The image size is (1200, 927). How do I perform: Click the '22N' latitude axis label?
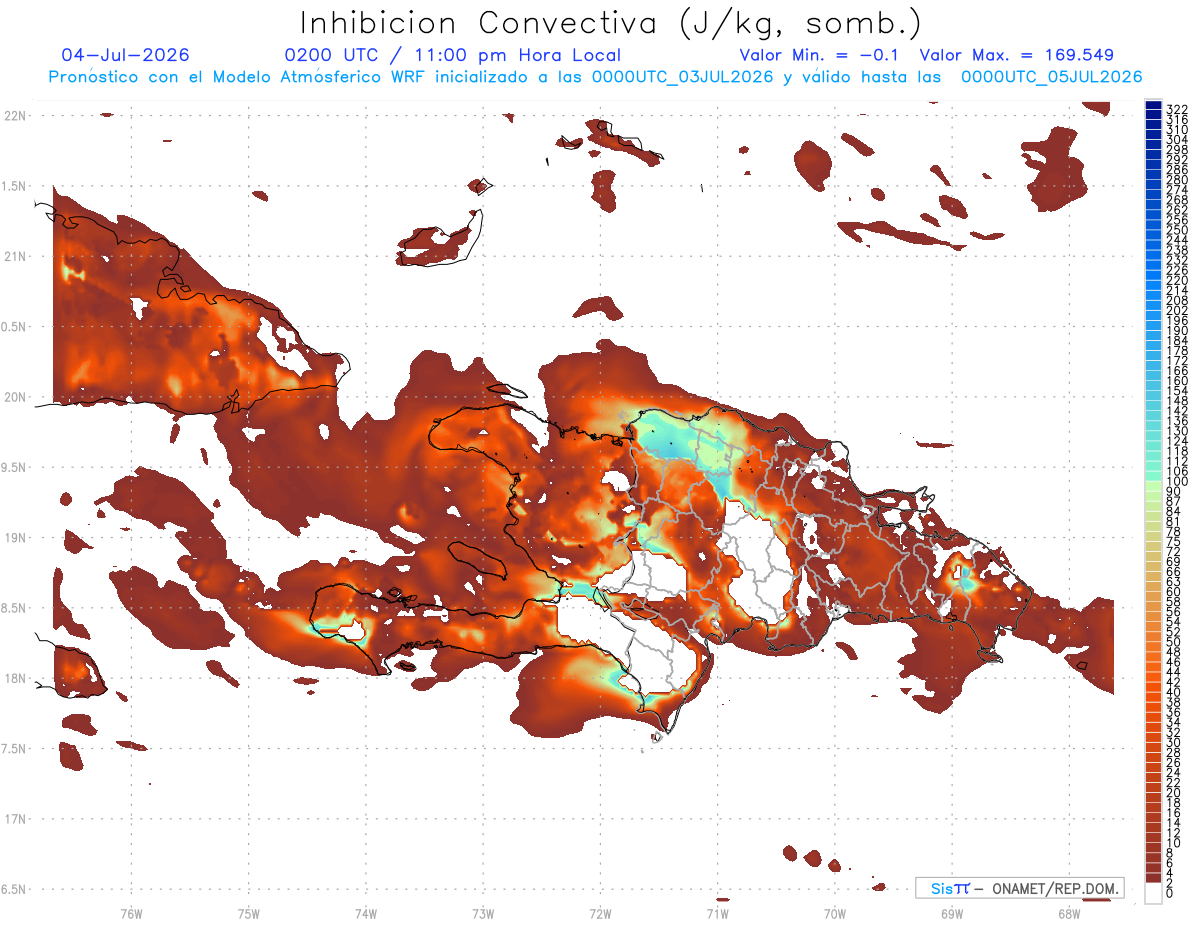[x=15, y=116]
